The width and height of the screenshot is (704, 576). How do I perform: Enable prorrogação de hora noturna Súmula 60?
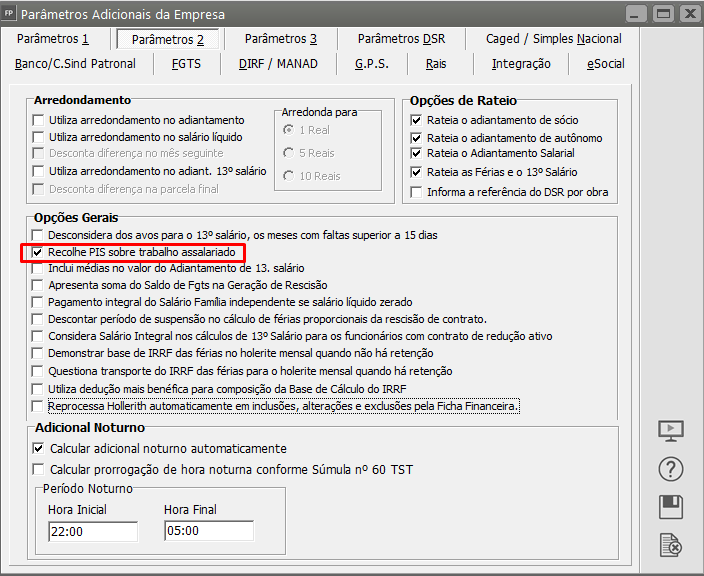click(x=39, y=469)
